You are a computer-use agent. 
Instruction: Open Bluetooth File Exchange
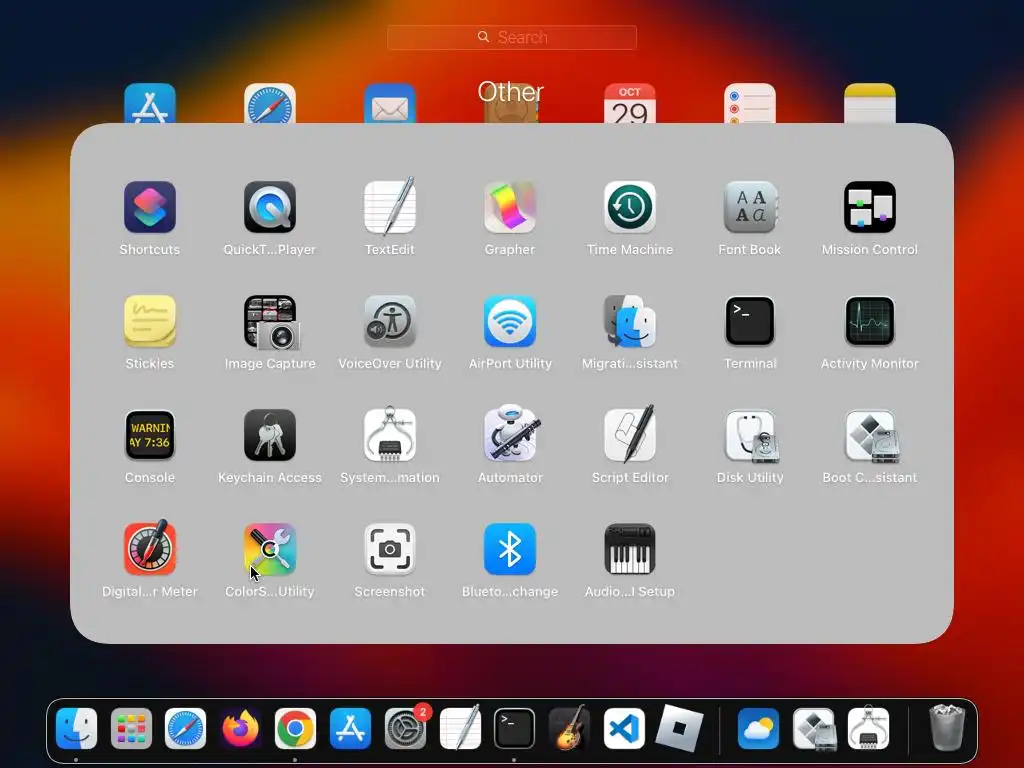click(510, 549)
